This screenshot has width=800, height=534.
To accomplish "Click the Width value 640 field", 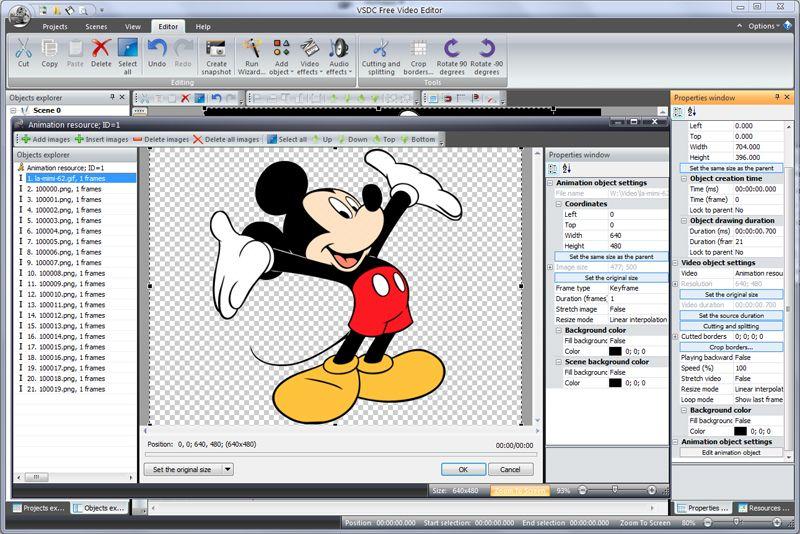I will 637,236.
